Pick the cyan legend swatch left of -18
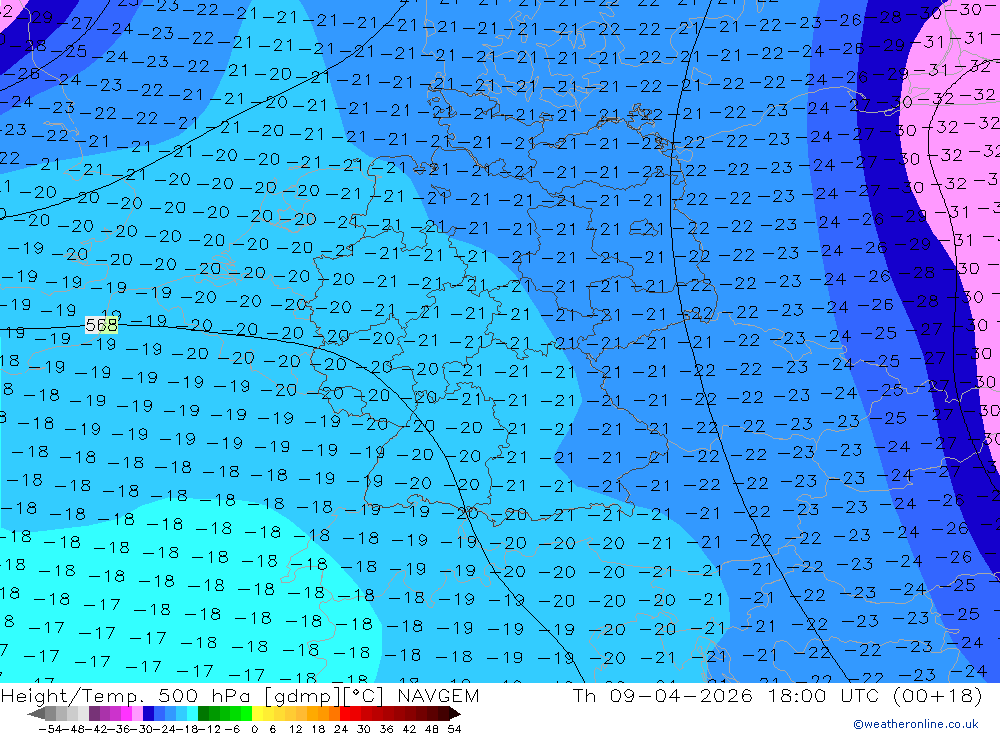The image size is (1000, 733). [x=192, y=714]
